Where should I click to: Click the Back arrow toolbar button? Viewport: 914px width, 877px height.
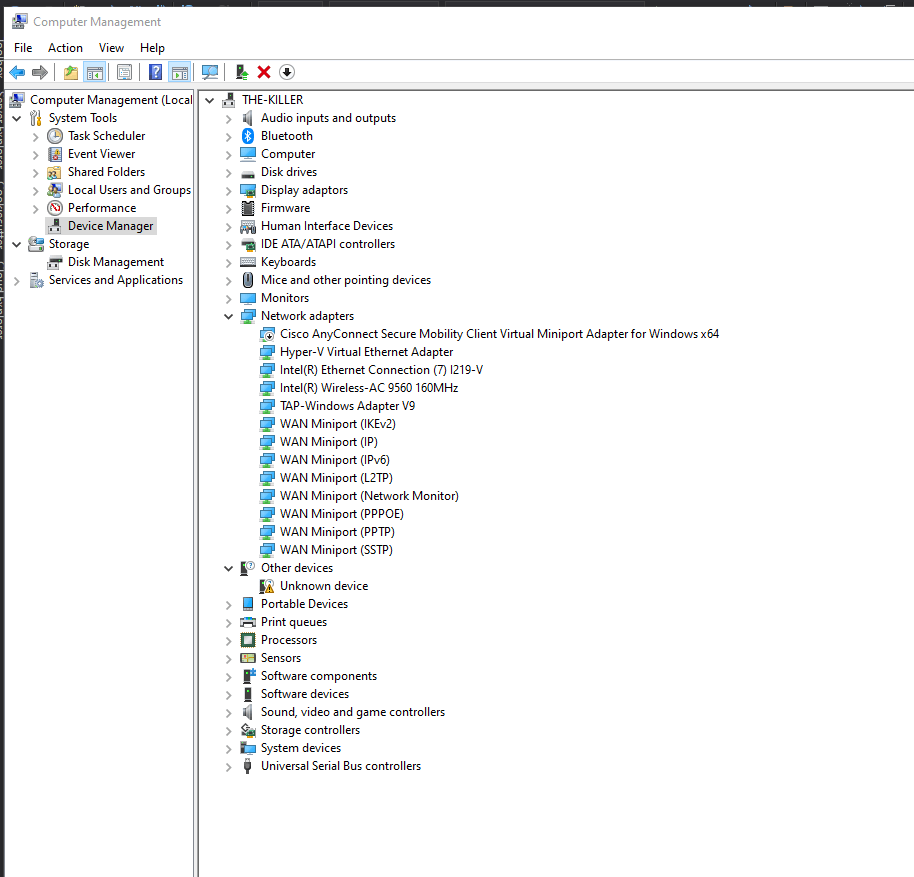pos(17,72)
